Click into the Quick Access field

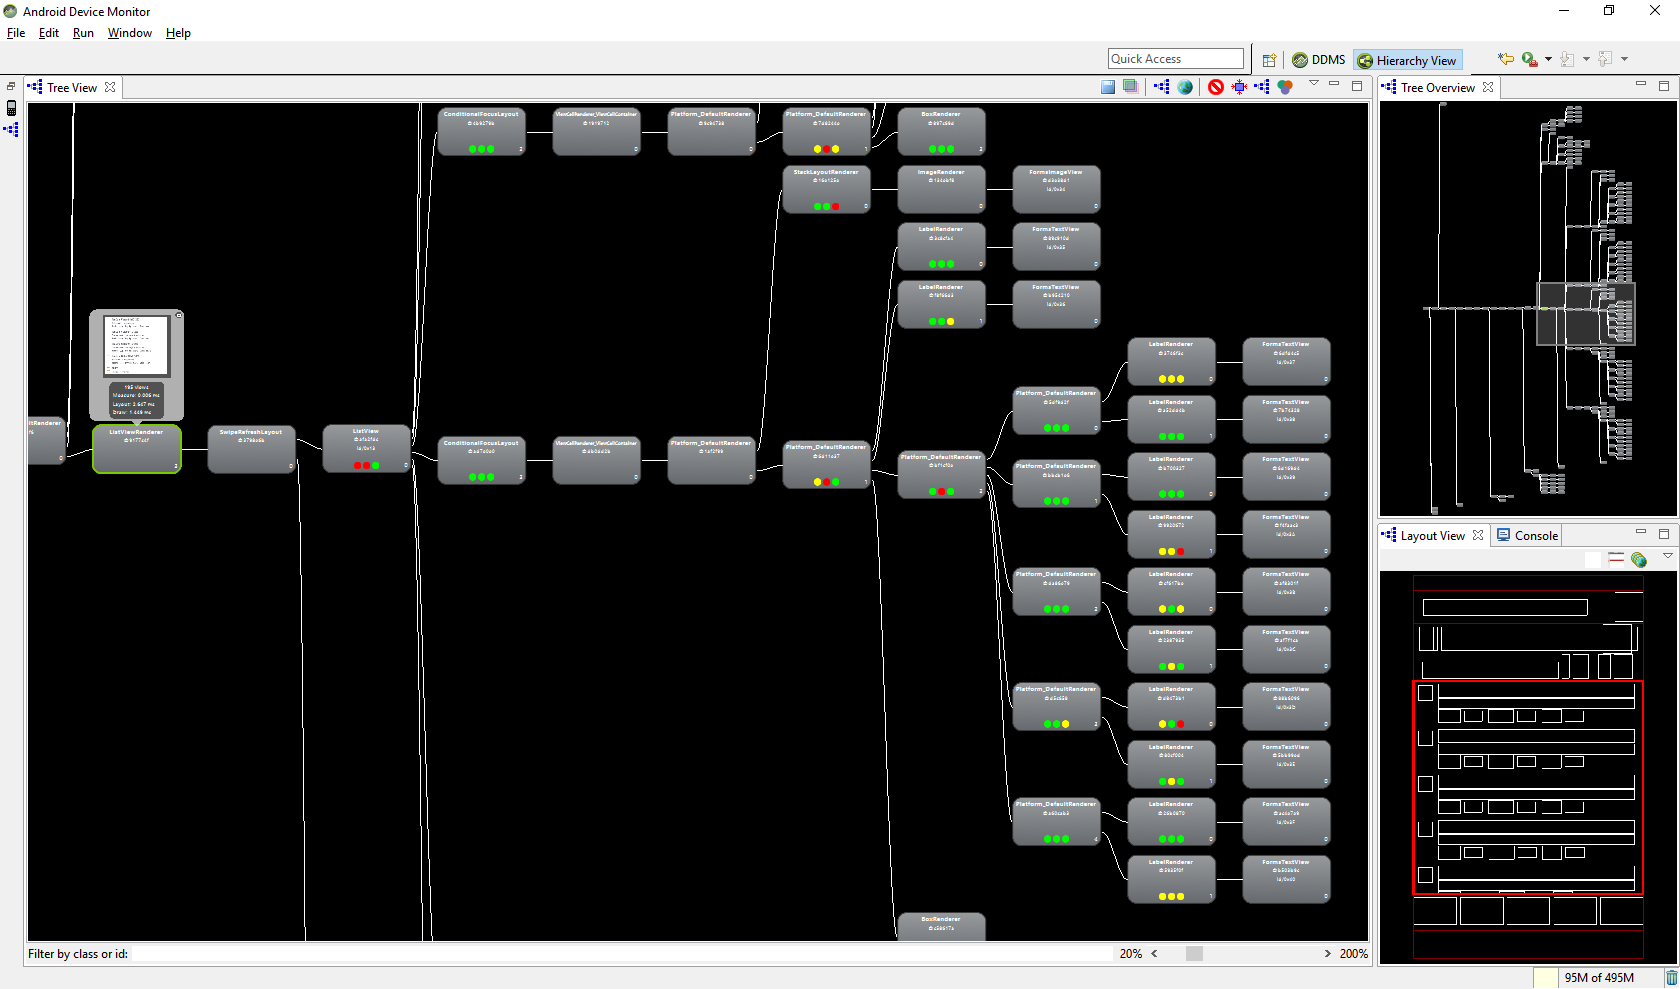pos(1176,59)
